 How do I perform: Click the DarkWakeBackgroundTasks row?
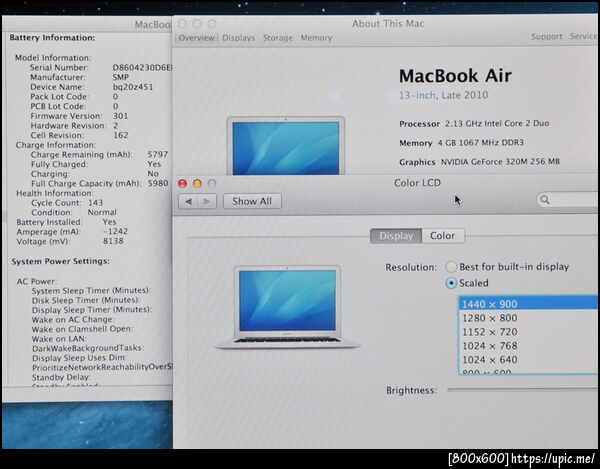tap(88, 348)
